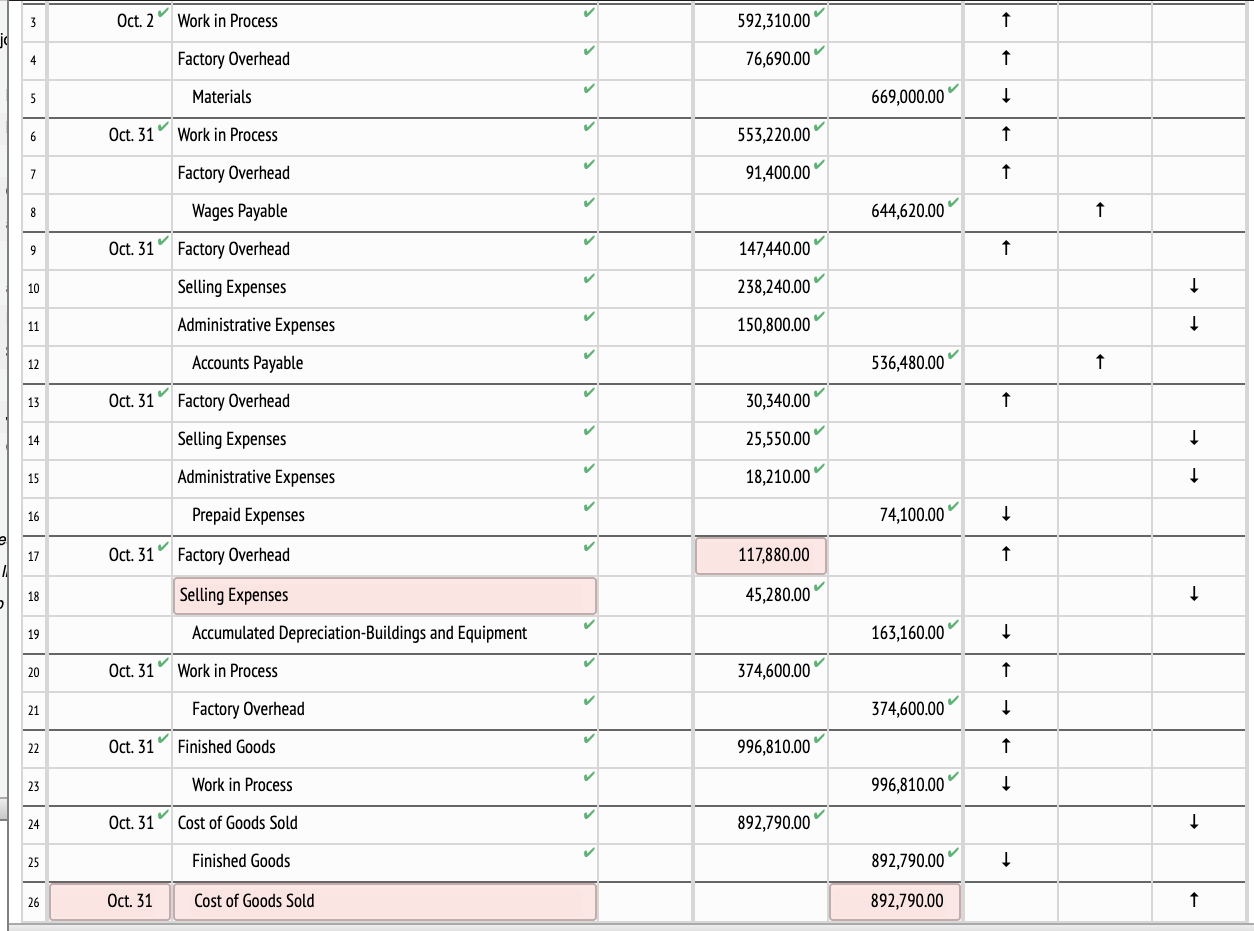This screenshot has width=1254, height=931.
Task: Click the checkmark next to the Materials account
Action: pyautogui.click(x=590, y=89)
